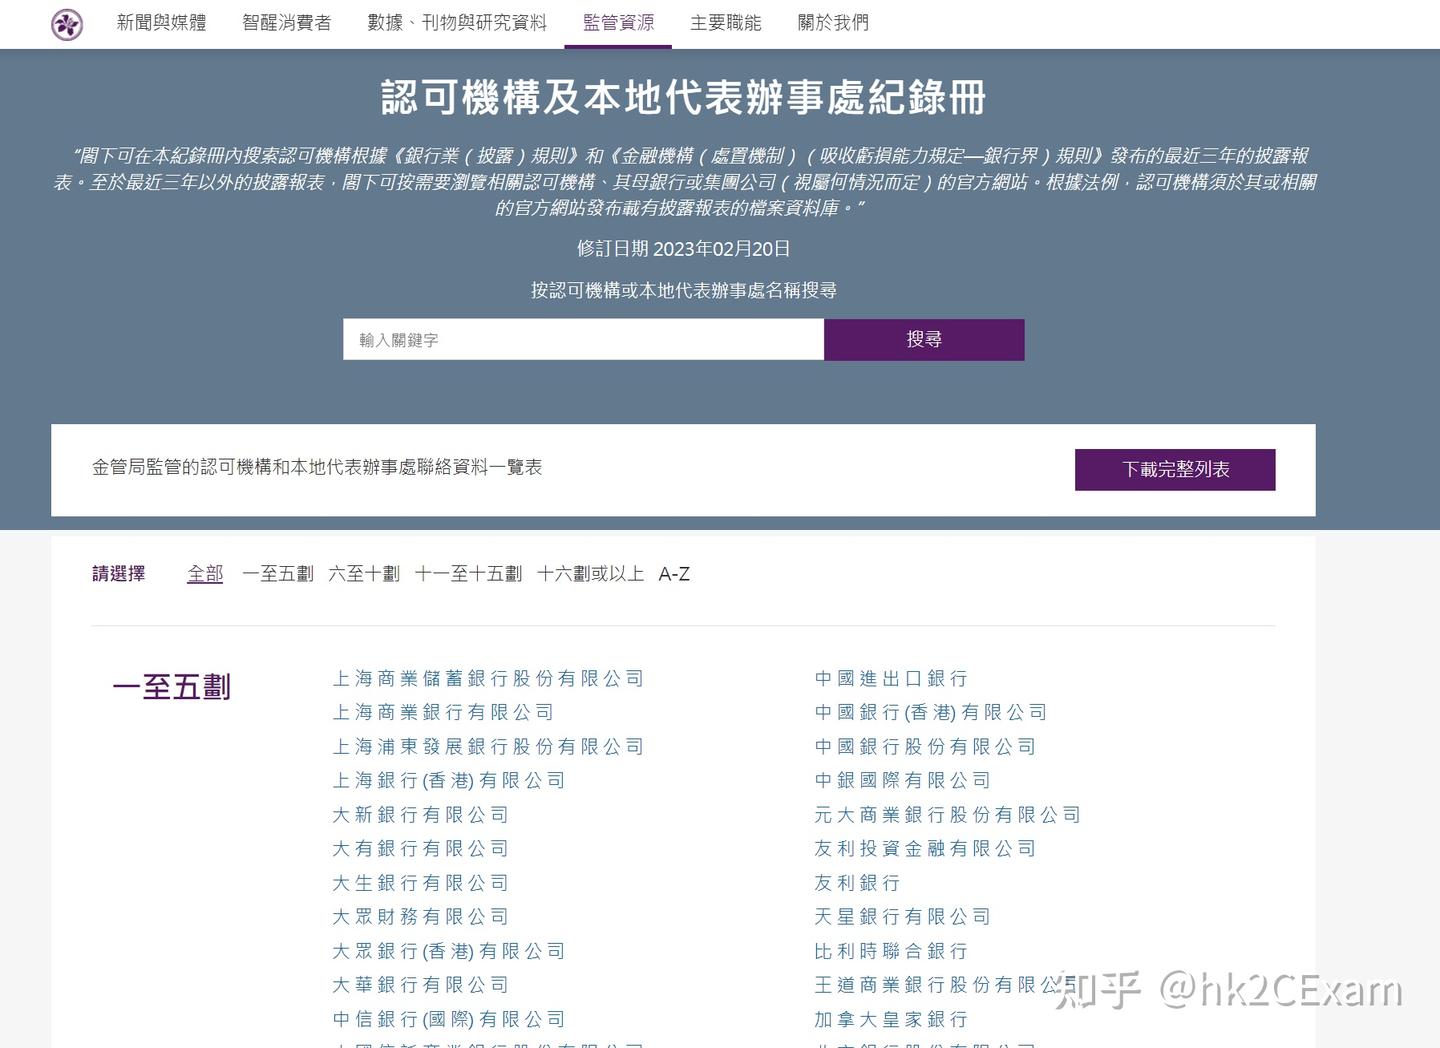The image size is (1440, 1048).
Task: Click the 下載完整列表 download button
Action: pyautogui.click(x=1174, y=469)
